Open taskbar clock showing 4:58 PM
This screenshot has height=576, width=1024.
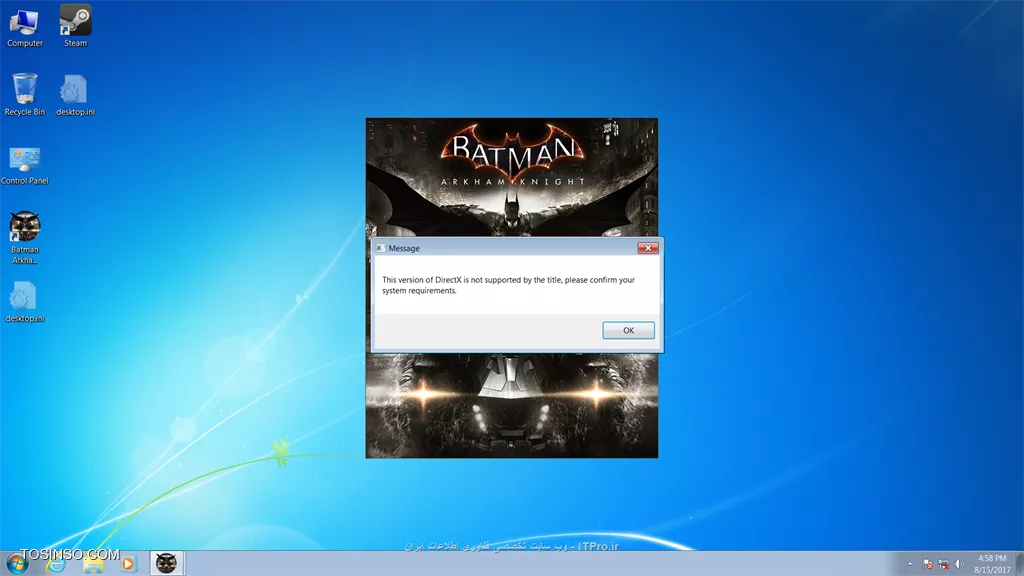point(992,564)
